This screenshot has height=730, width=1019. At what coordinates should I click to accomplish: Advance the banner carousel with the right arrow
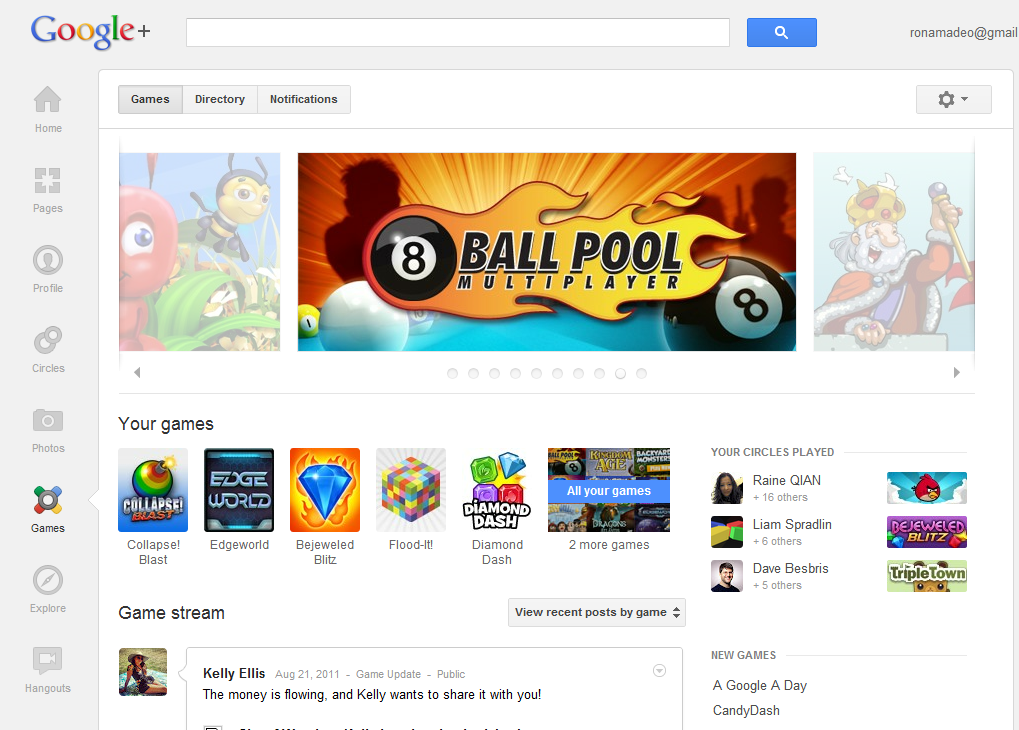click(x=956, y=371)
